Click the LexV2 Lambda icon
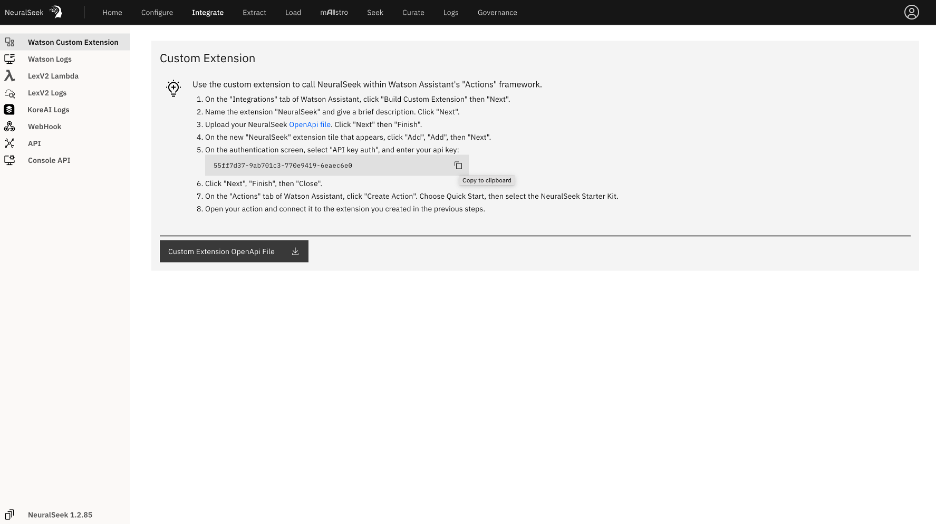 tap(9, 76)
